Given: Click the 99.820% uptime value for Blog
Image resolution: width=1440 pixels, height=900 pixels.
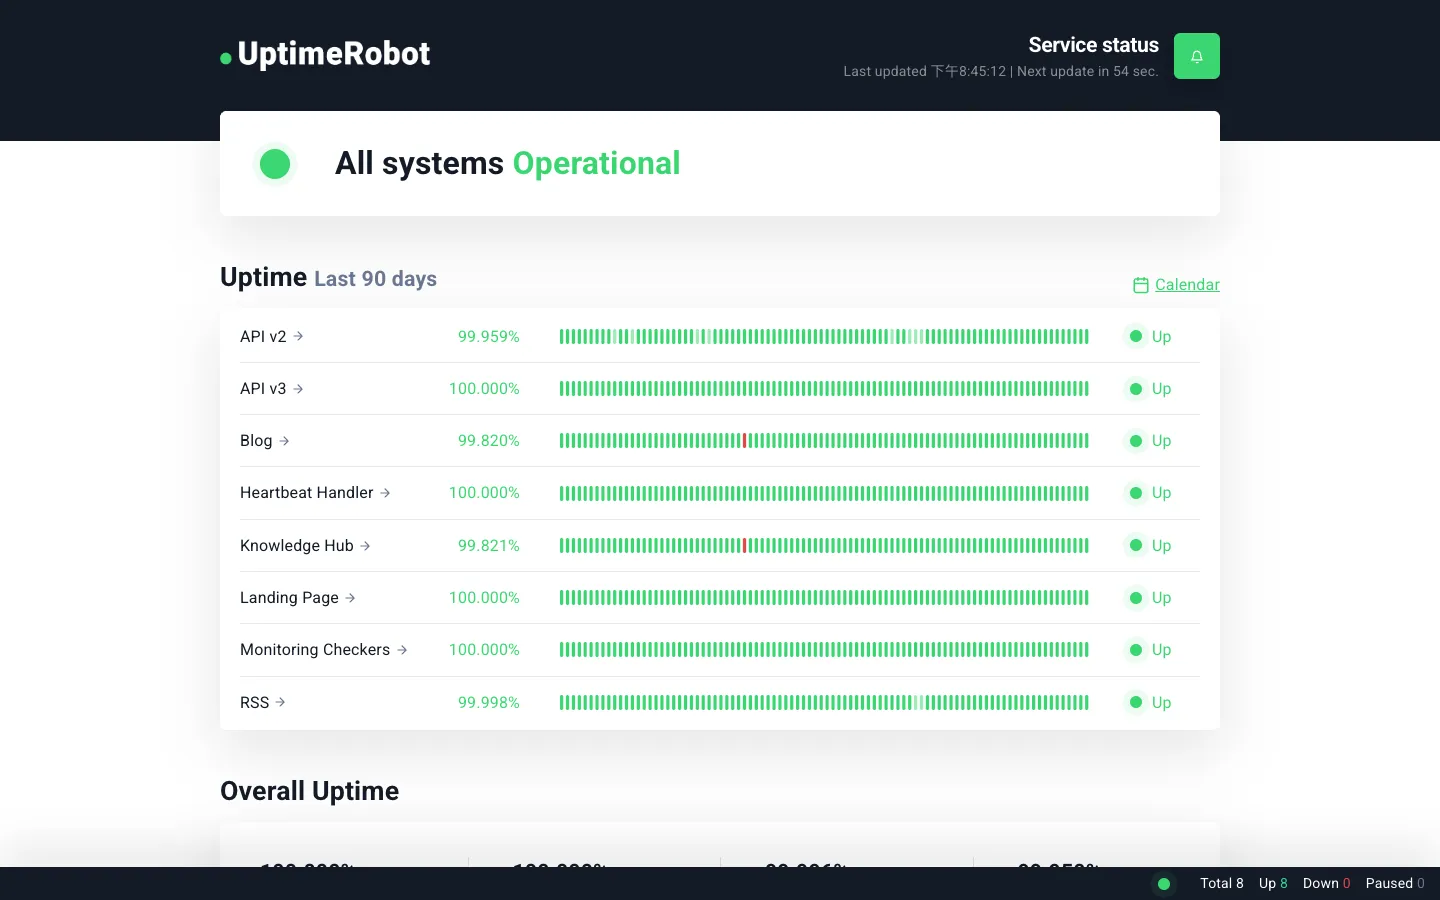Looking at the screenshot, I should pyautogui.click(x=489, y=441).
